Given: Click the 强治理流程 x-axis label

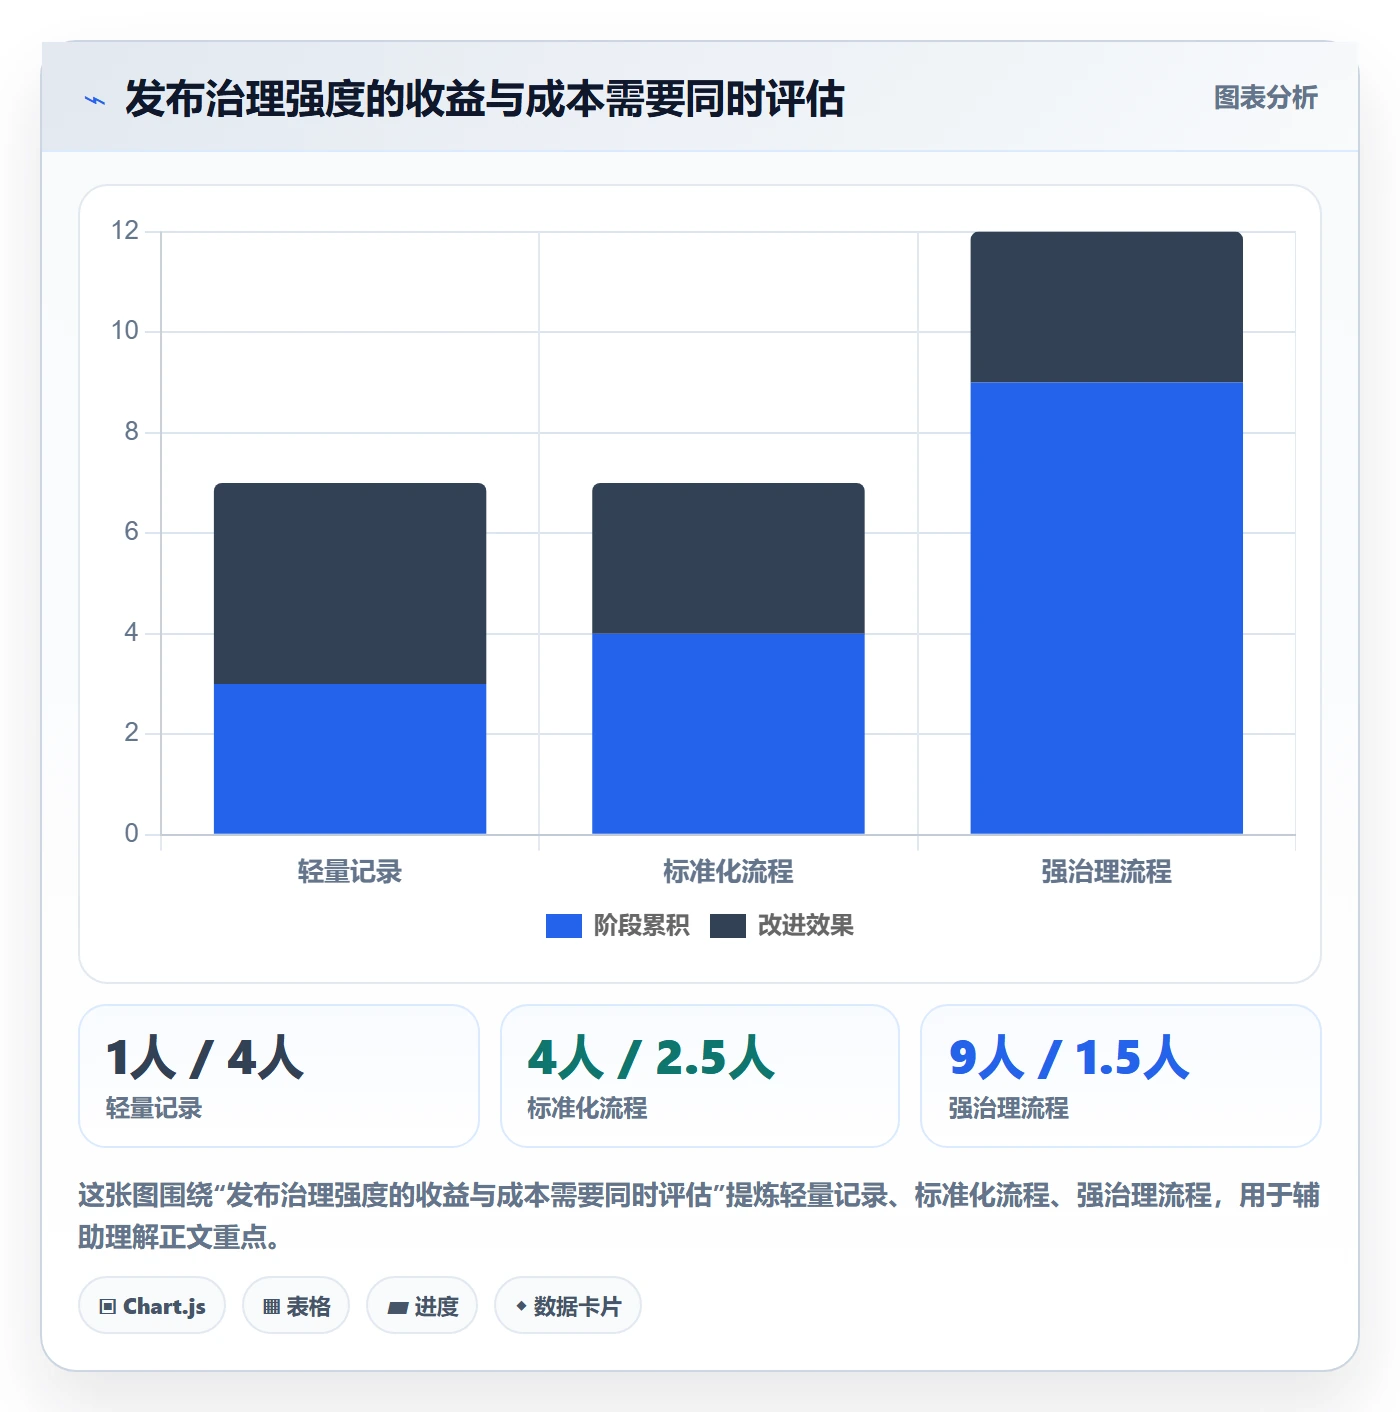Looking at the screenshot, I should (x=1106, y=872).
